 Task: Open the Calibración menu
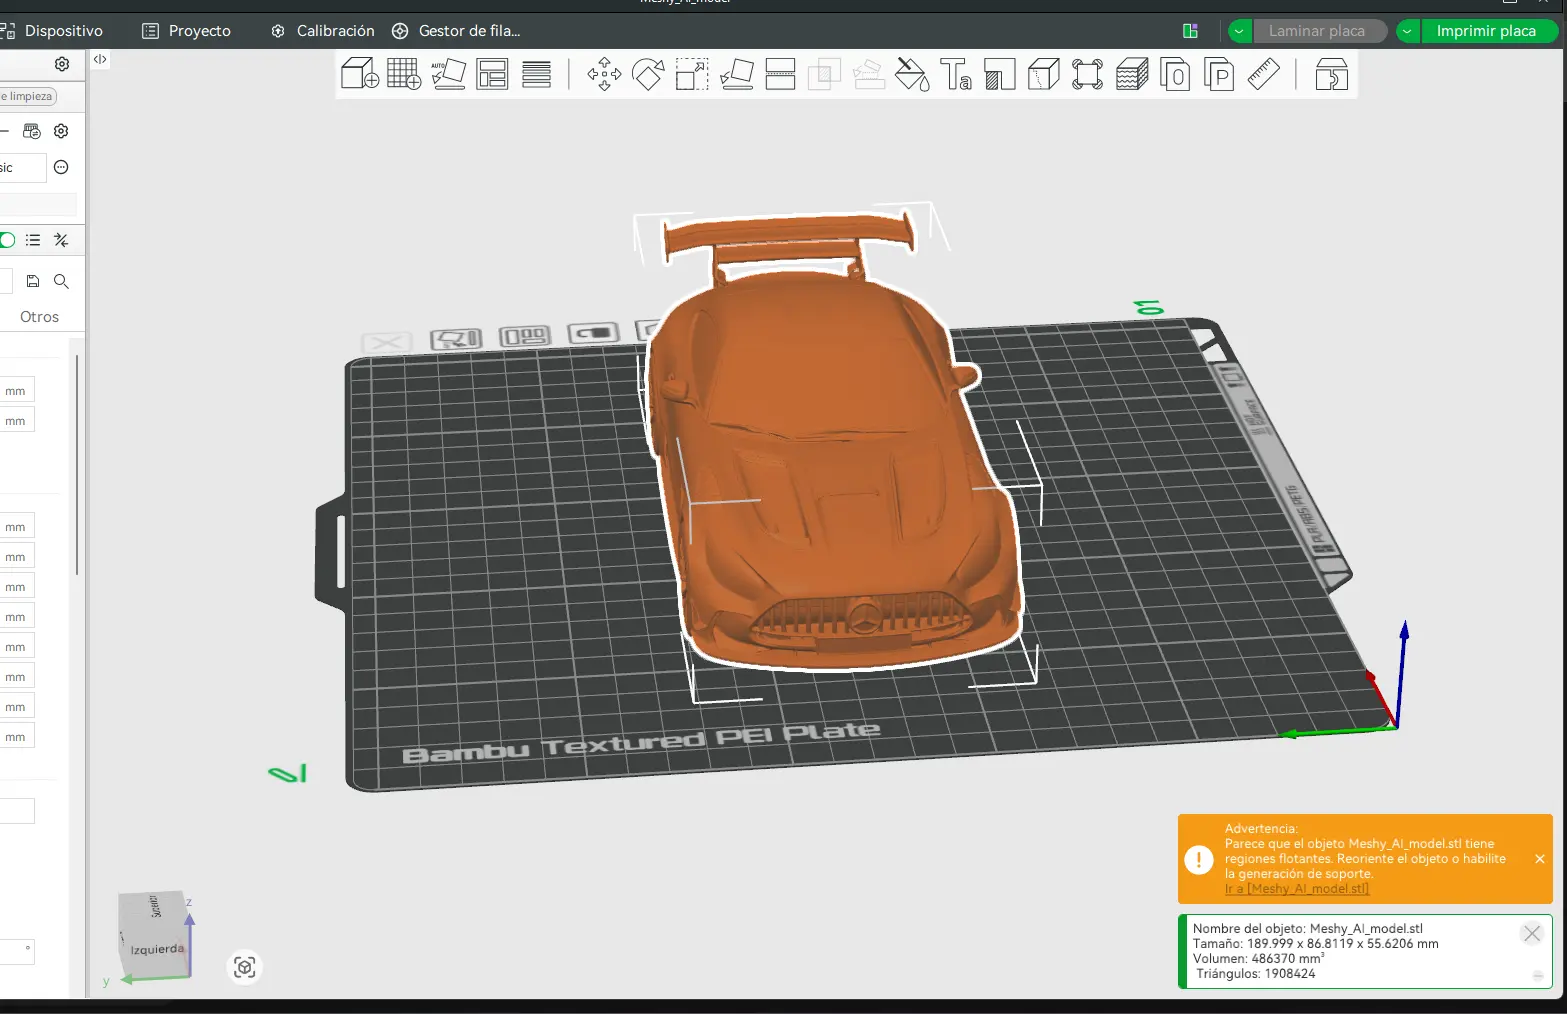[323, 31]
